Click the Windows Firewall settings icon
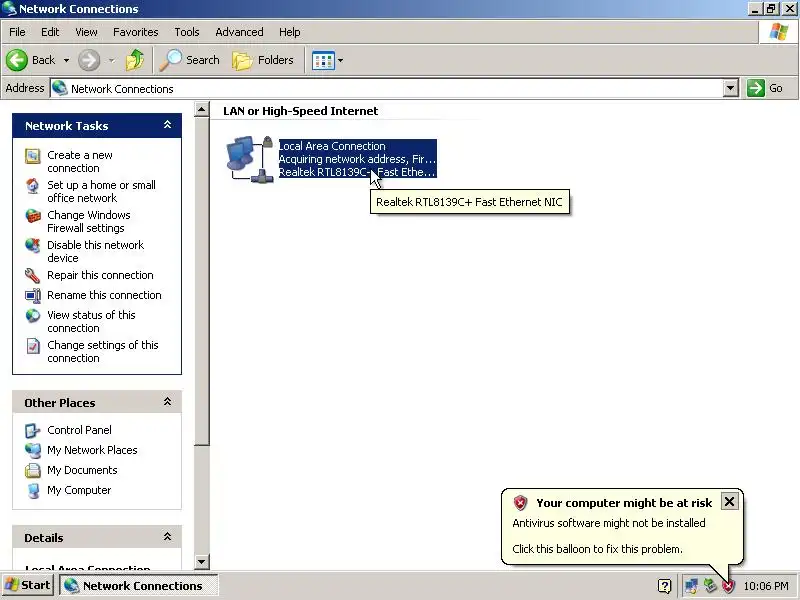 click(33, 216)
